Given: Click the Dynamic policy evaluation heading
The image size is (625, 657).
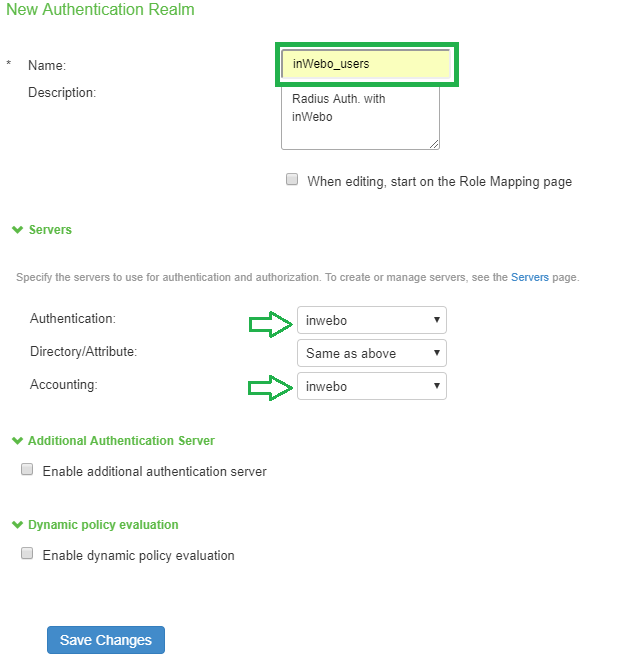Looking at the screenshot, I should coord(103,525).
